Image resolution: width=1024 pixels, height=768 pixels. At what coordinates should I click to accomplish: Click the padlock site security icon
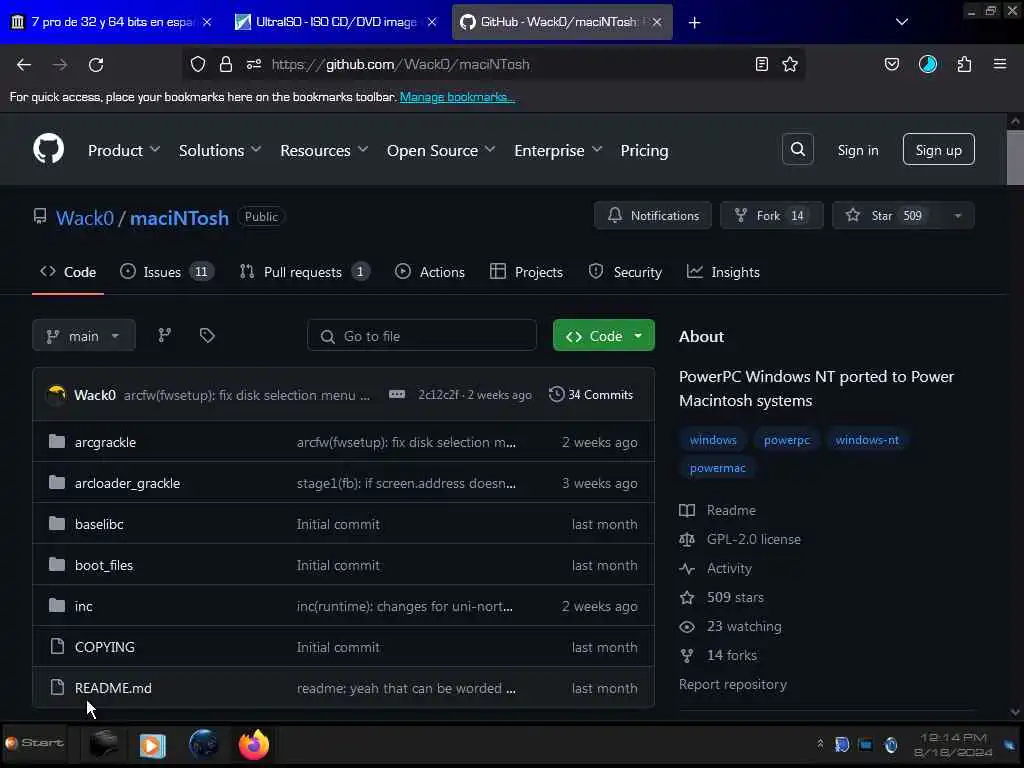click(x=225, y=64)
